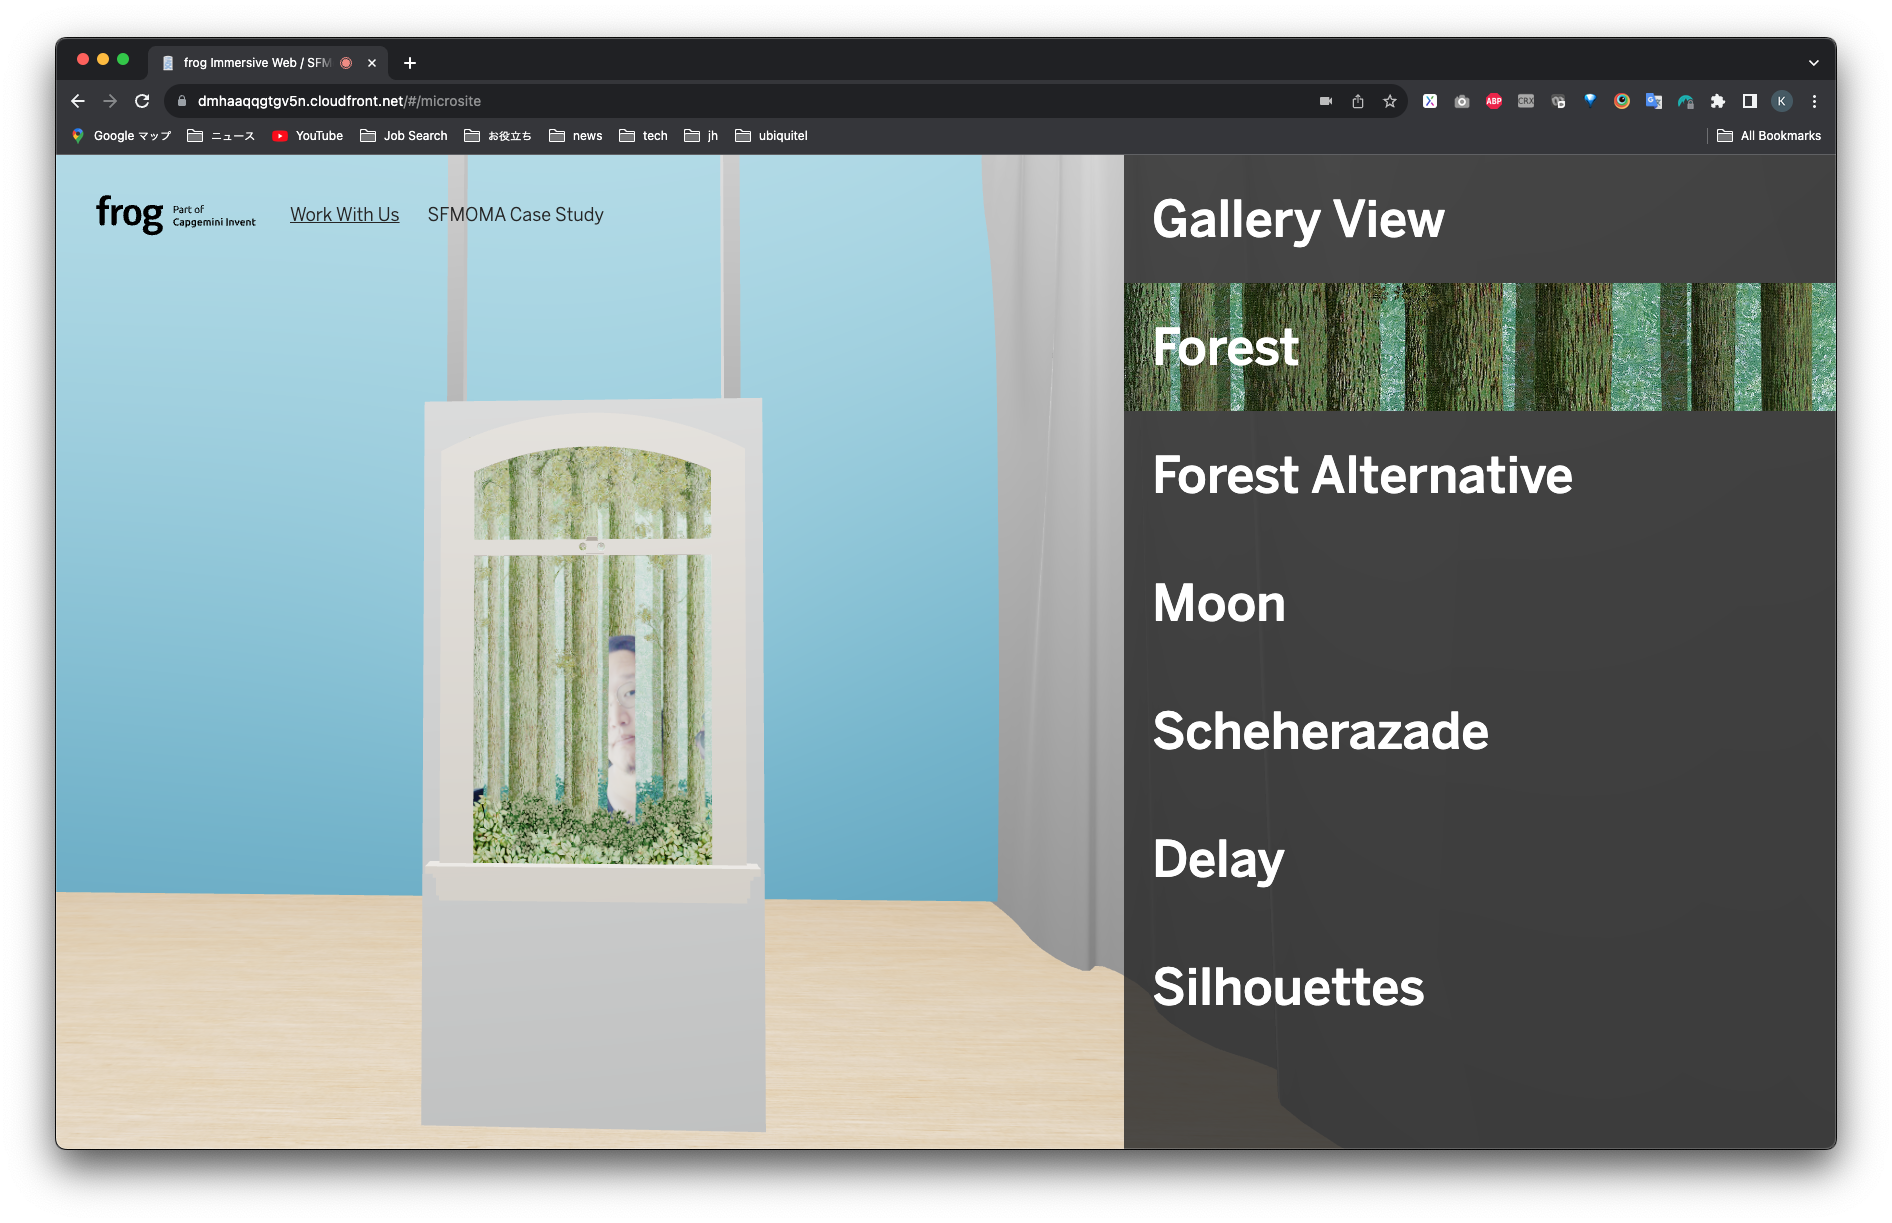Bookmark this page with the star icon
The height and width of the screenshot is (1223, 1892).
[1390, 101]
